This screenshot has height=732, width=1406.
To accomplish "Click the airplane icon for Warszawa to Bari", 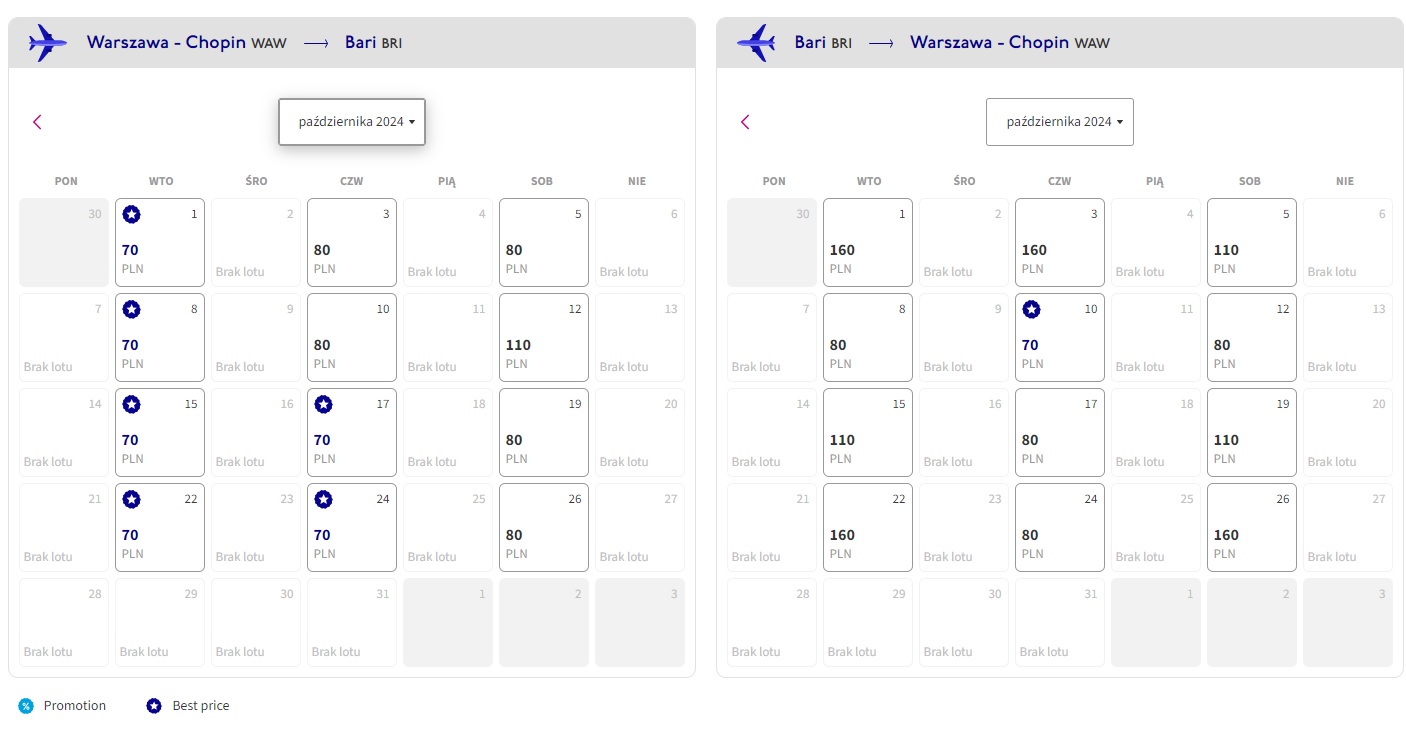I will click(48, 43).
